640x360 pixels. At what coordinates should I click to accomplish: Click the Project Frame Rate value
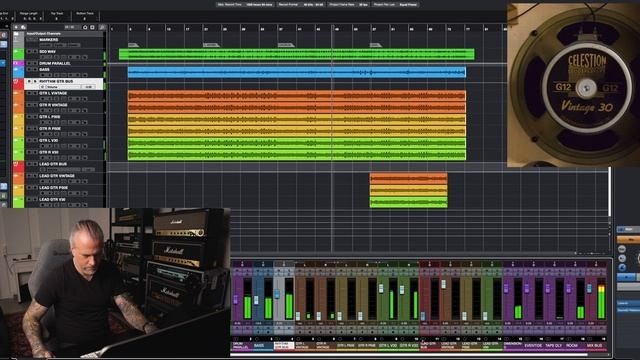click(x=363, y=4)
